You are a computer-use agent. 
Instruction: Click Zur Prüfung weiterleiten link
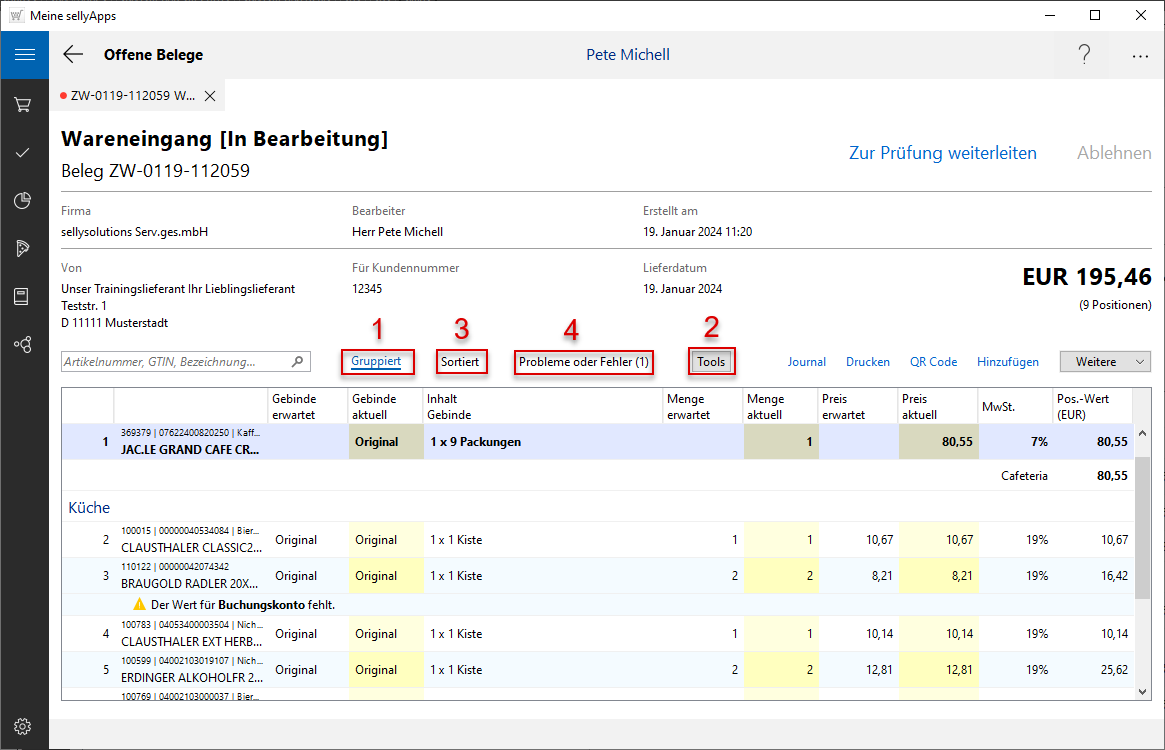942,153
